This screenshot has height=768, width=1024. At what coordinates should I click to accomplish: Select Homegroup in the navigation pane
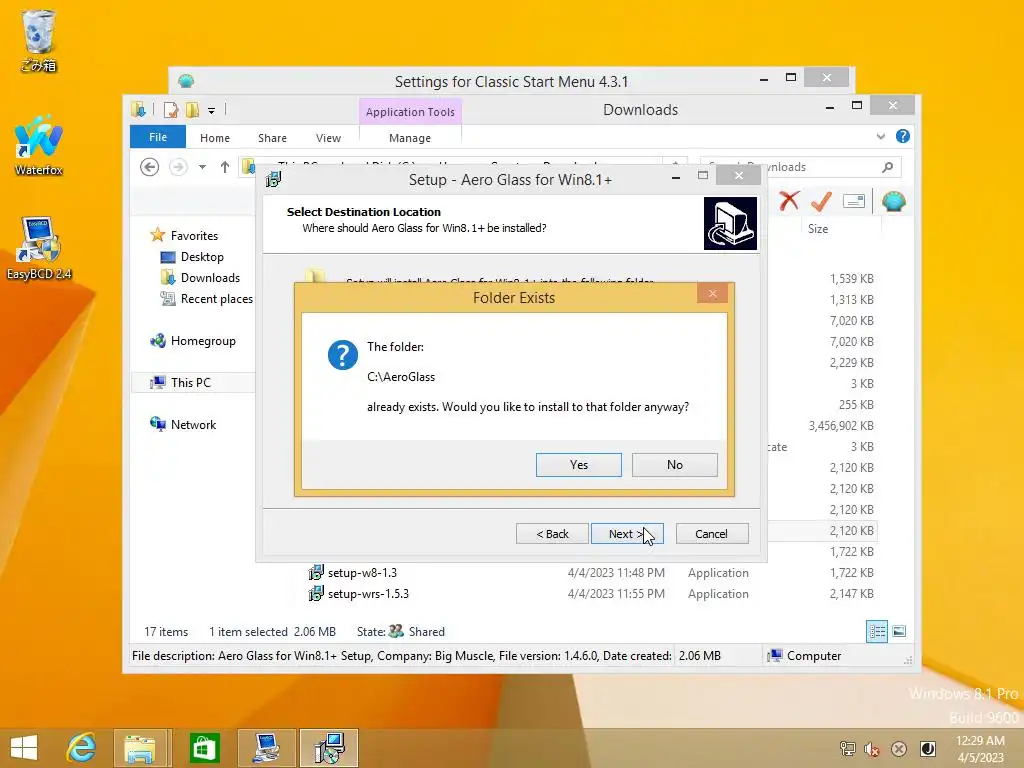click(203, 341)
